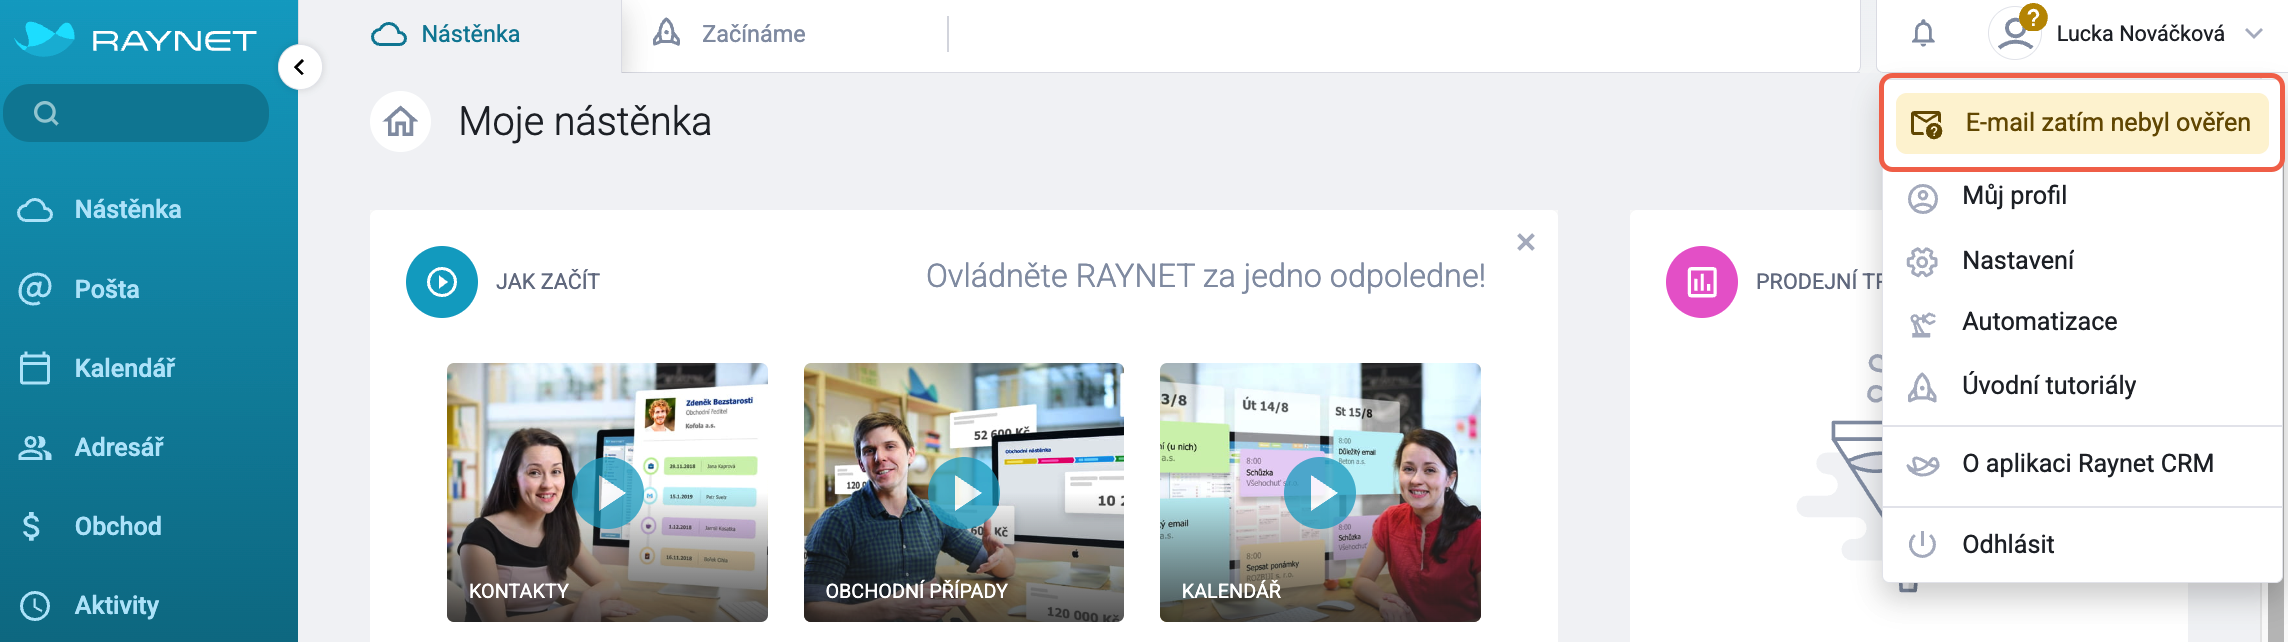Click the robot arm Automatizace icon

coord(1922,324)
